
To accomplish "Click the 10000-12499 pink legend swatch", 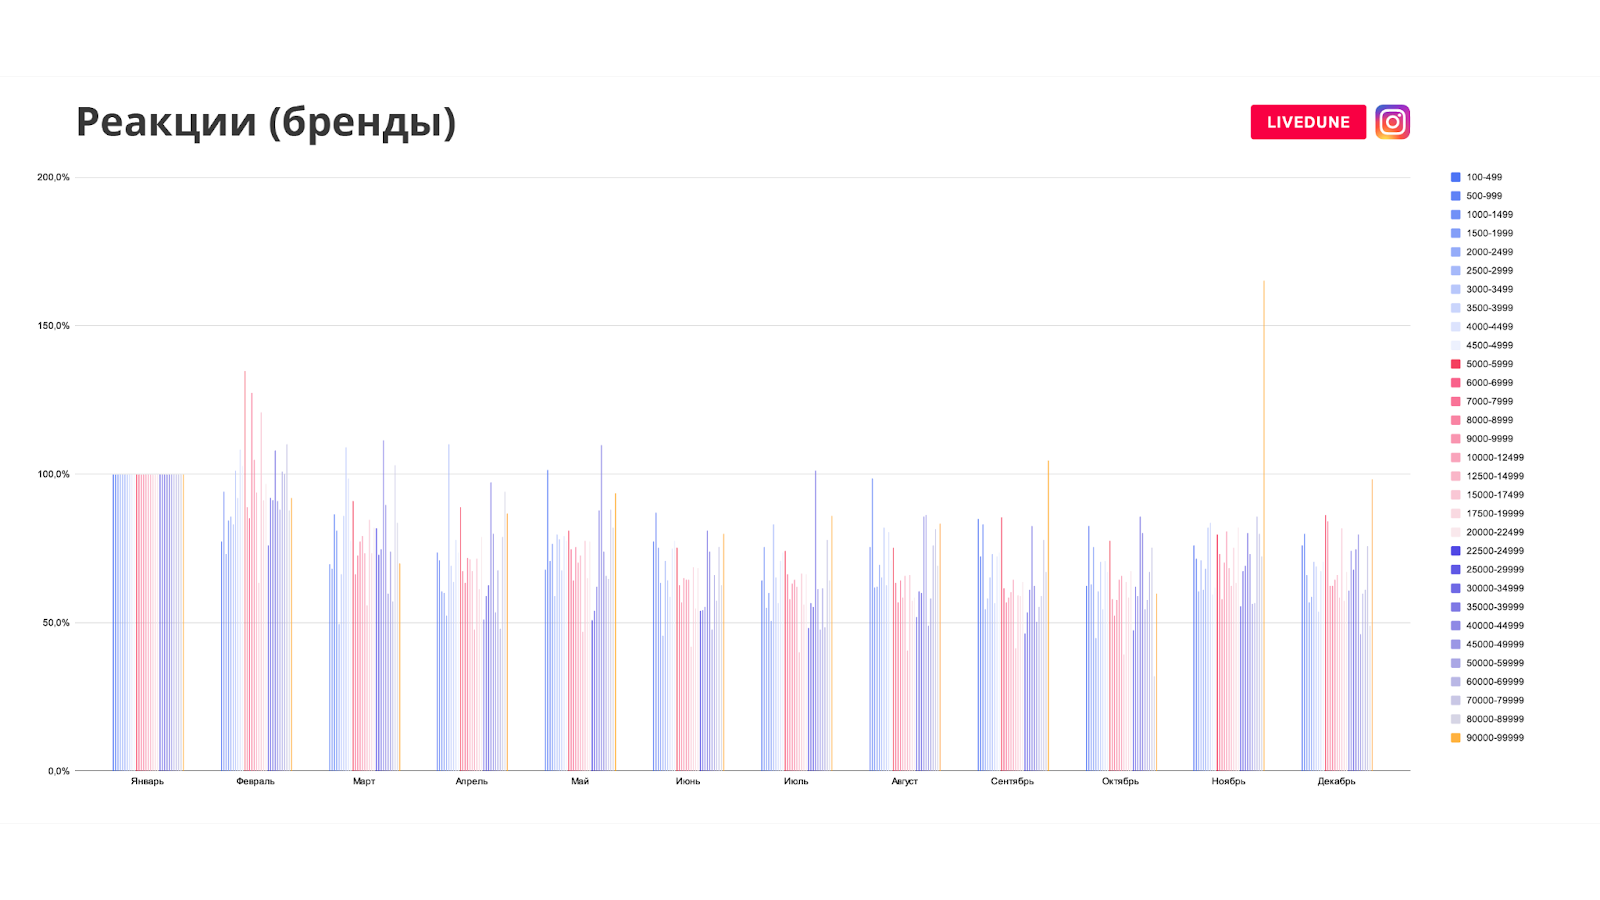I will [x=1456, y=458].
